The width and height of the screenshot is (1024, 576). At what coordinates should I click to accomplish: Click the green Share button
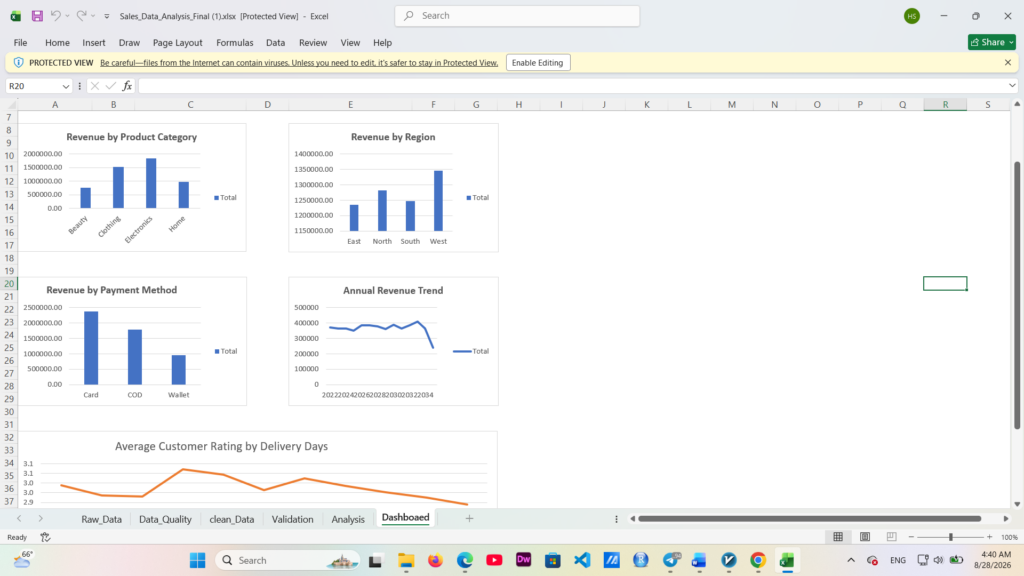(x=991, y=42)
